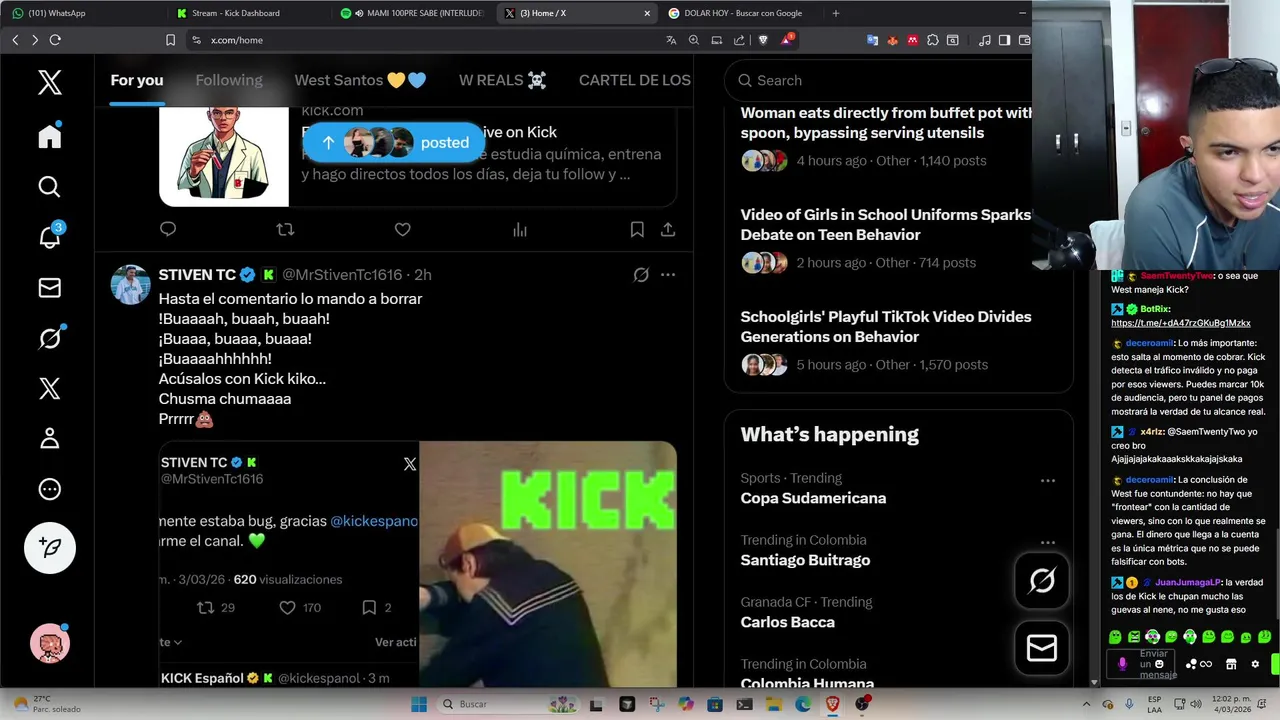1280x720 pixels.
Task: Go to the Home feed icon
Action: click(x=50, y=136)
